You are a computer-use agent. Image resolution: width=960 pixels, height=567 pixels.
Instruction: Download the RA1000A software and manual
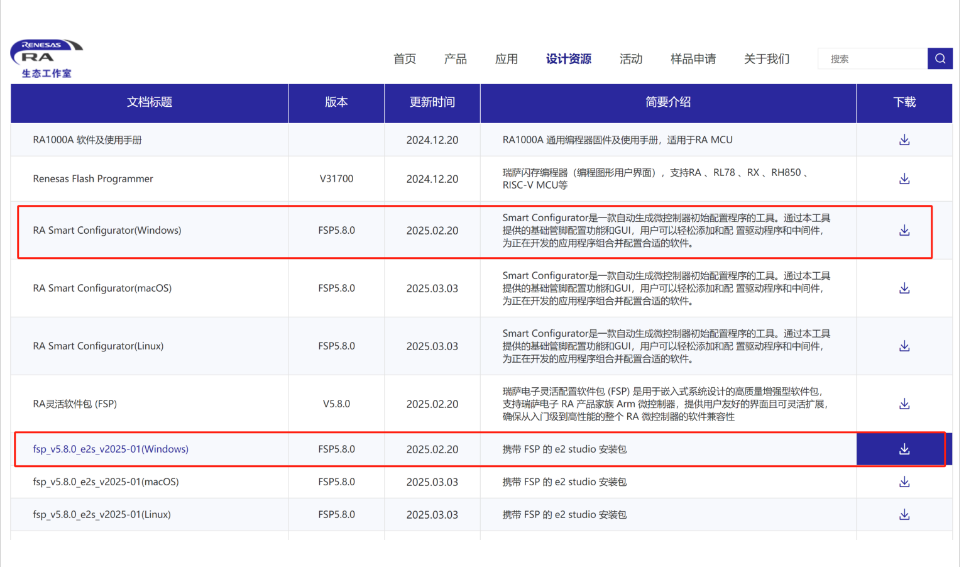click(x=904, y=140)
